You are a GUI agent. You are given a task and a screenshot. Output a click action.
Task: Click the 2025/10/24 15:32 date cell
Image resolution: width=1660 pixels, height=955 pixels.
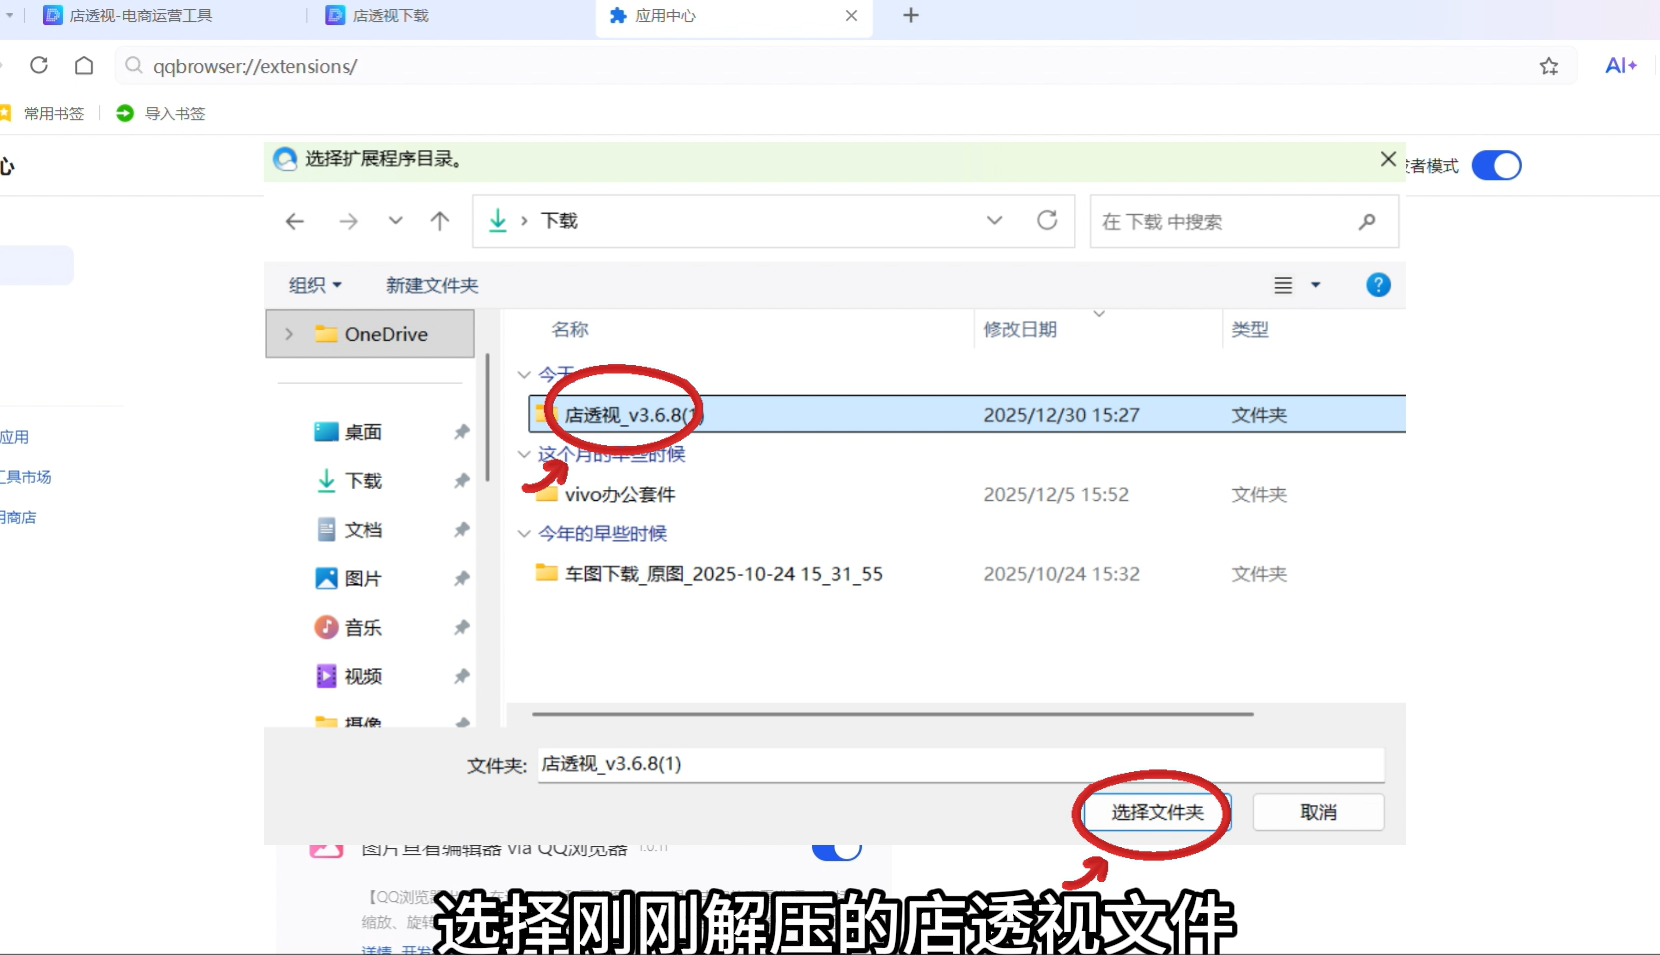(x=1061, y=574)
